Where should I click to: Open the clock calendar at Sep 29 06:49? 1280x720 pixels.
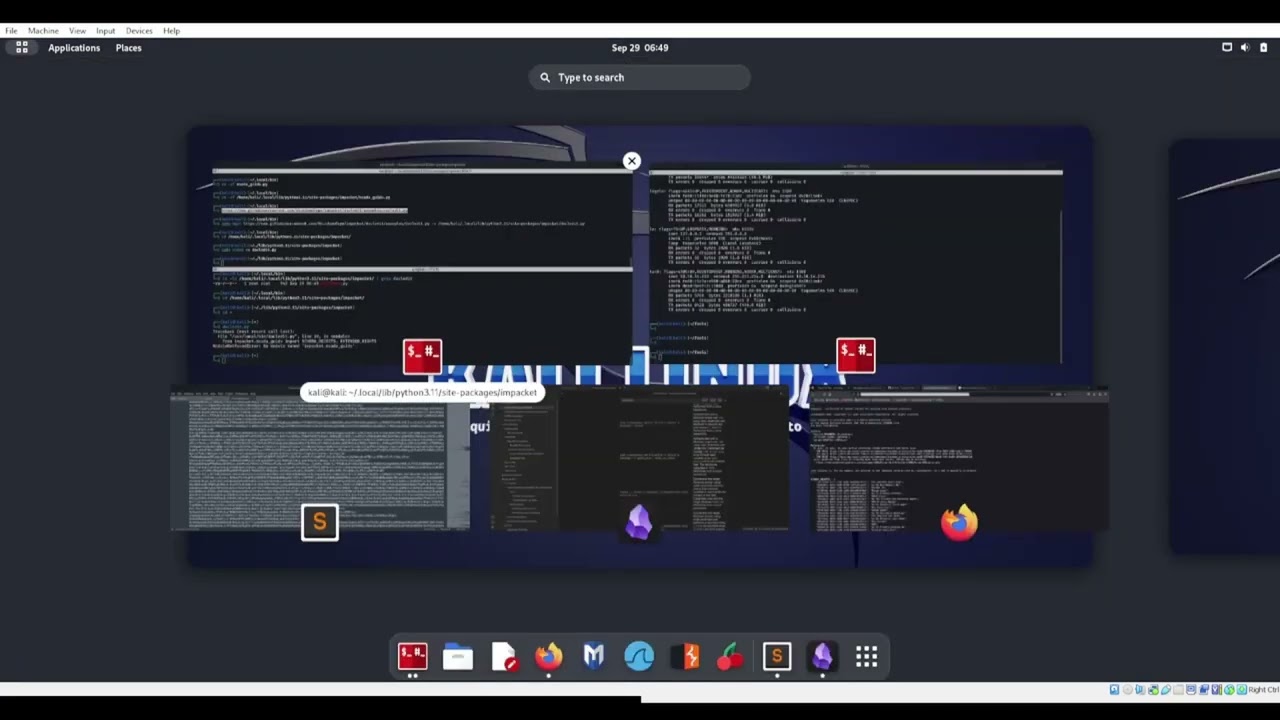(640, 47)
